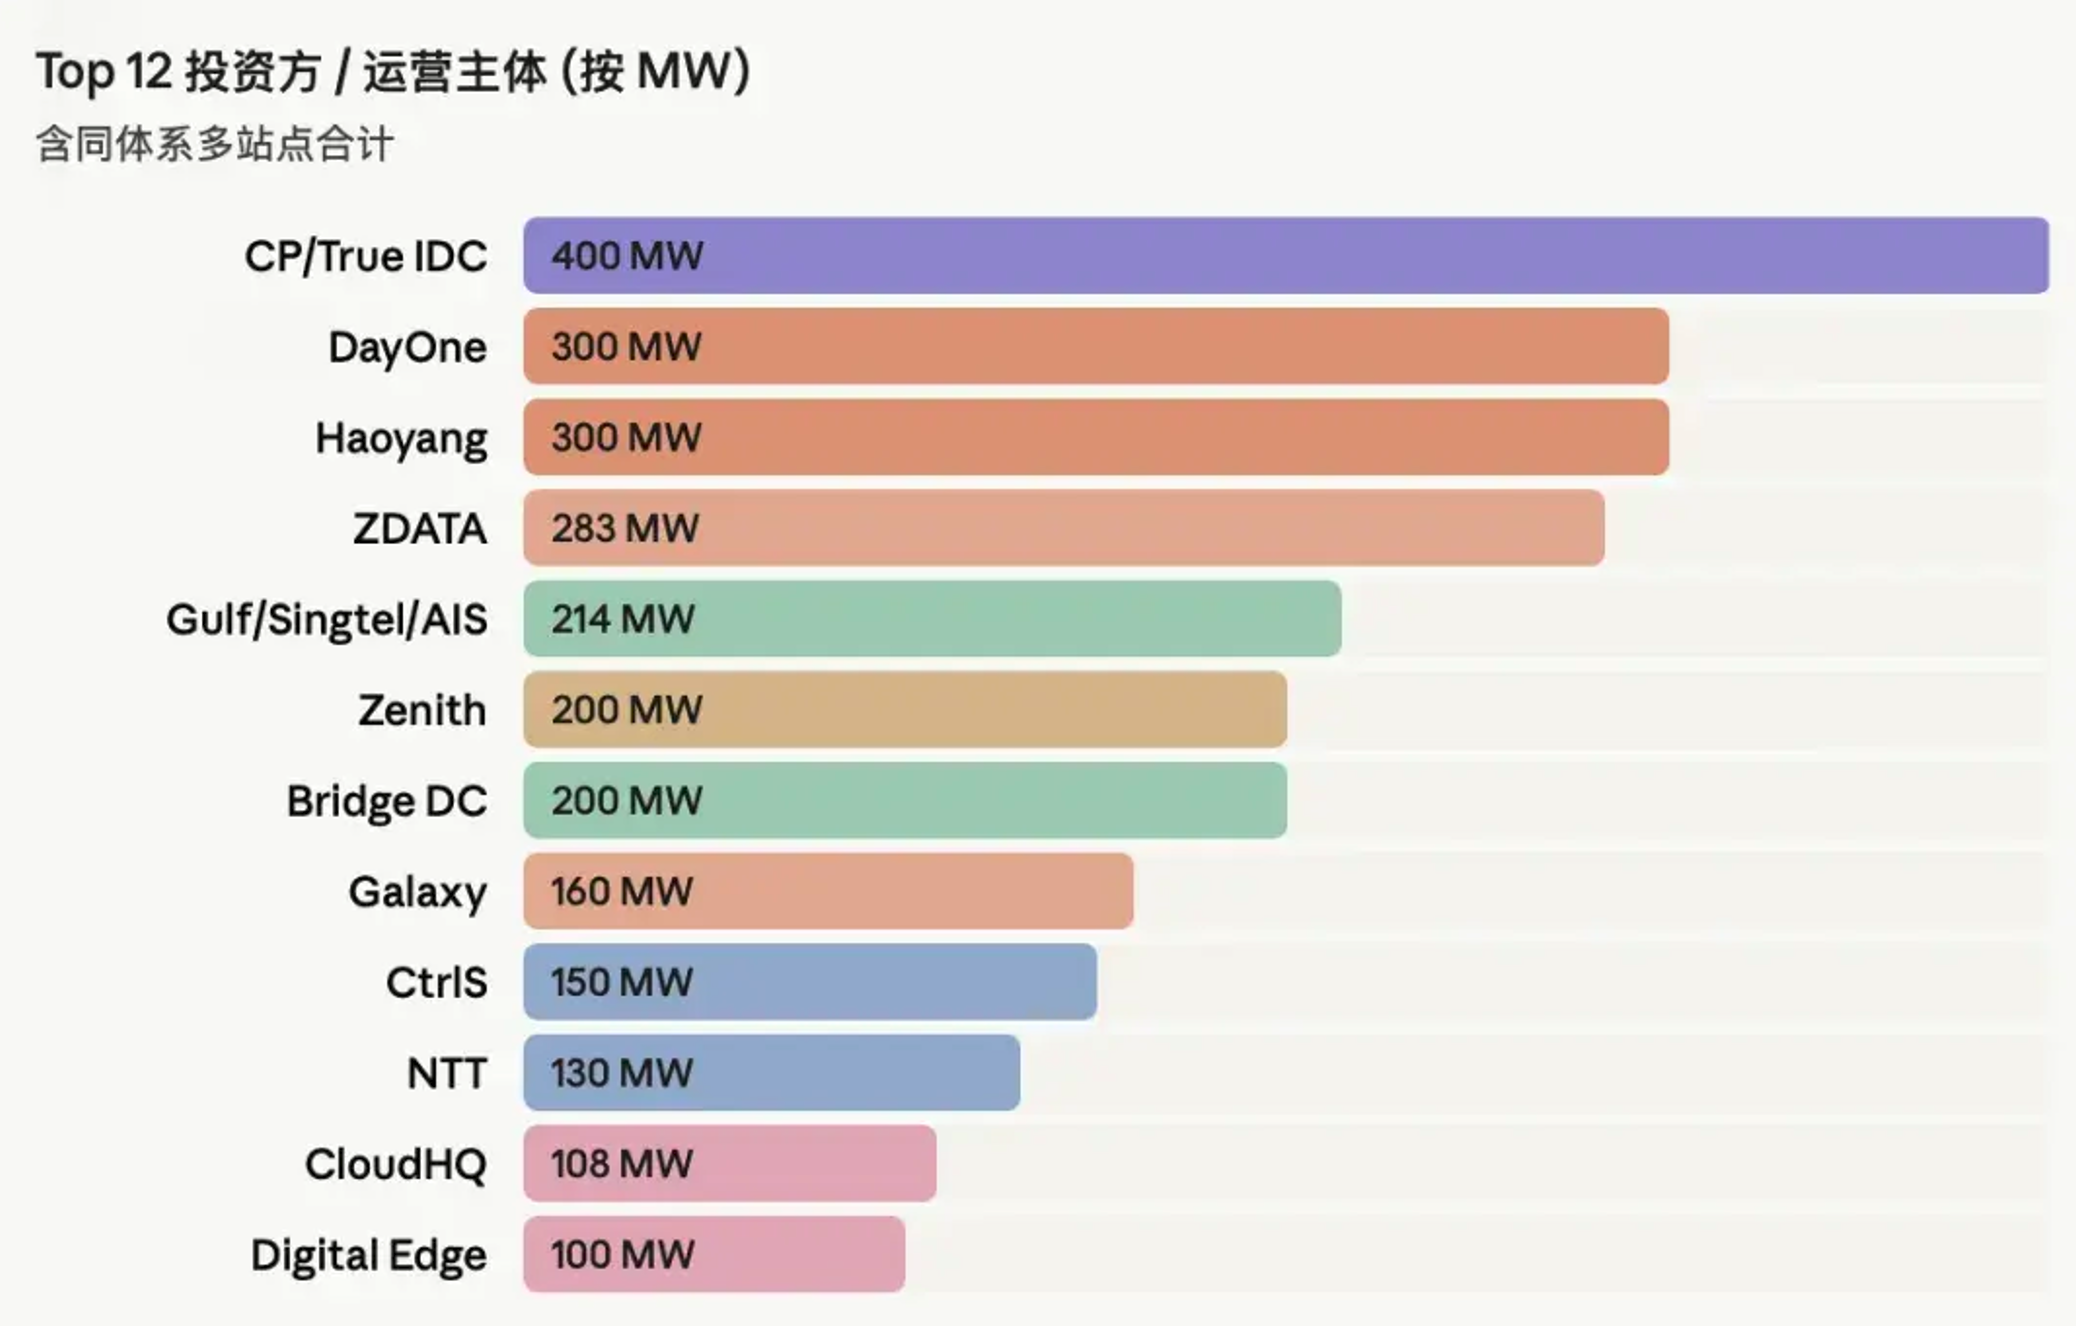
Task: Click the subtitle "含同体系多站点合计"
Action: tap(215, 144)
